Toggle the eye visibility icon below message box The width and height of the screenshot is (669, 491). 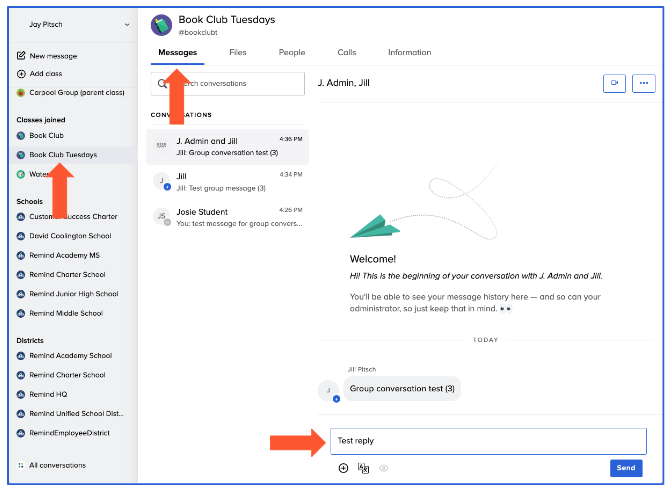[384, 467]
